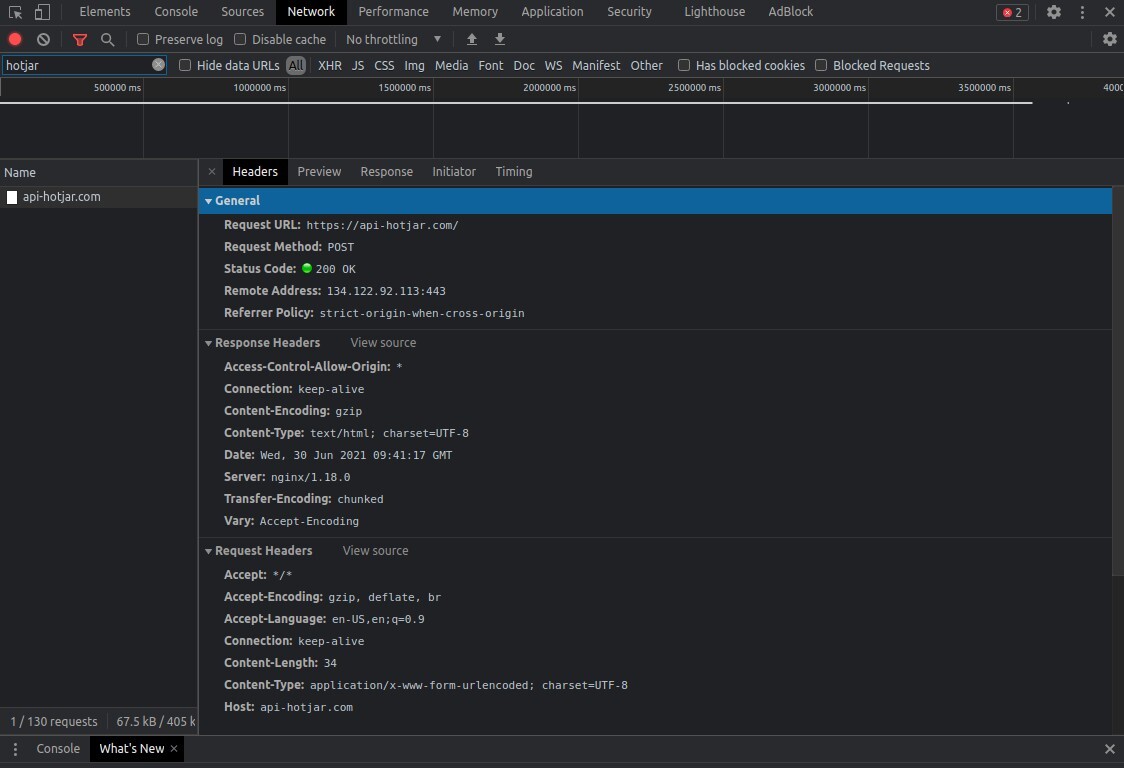The image size is (1124, 768).
Task: Open the Timing tab for the request
Action: click(x=513, y=172)
